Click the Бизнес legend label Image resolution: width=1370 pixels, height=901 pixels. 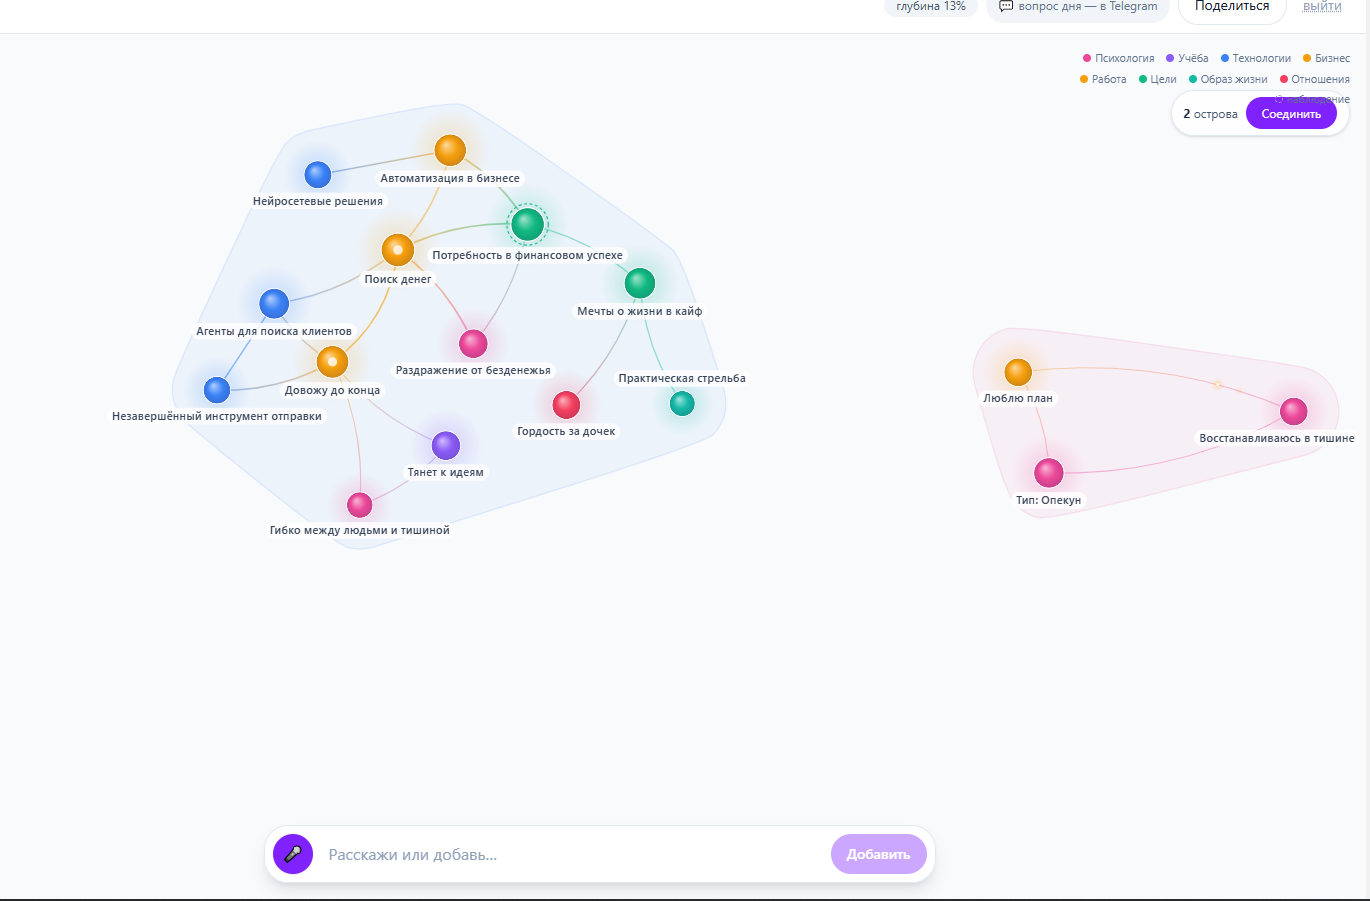[1332, 58]
